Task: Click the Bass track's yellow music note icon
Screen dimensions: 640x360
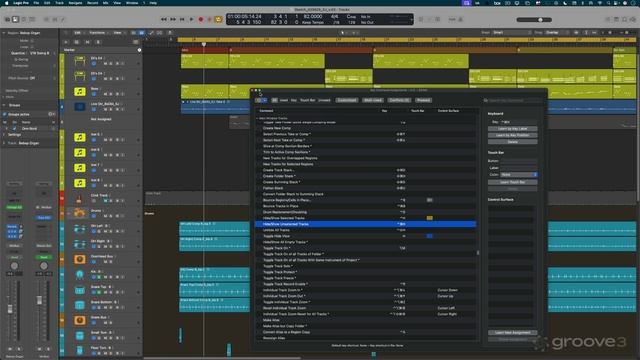Action: click(x=80, y=91)
